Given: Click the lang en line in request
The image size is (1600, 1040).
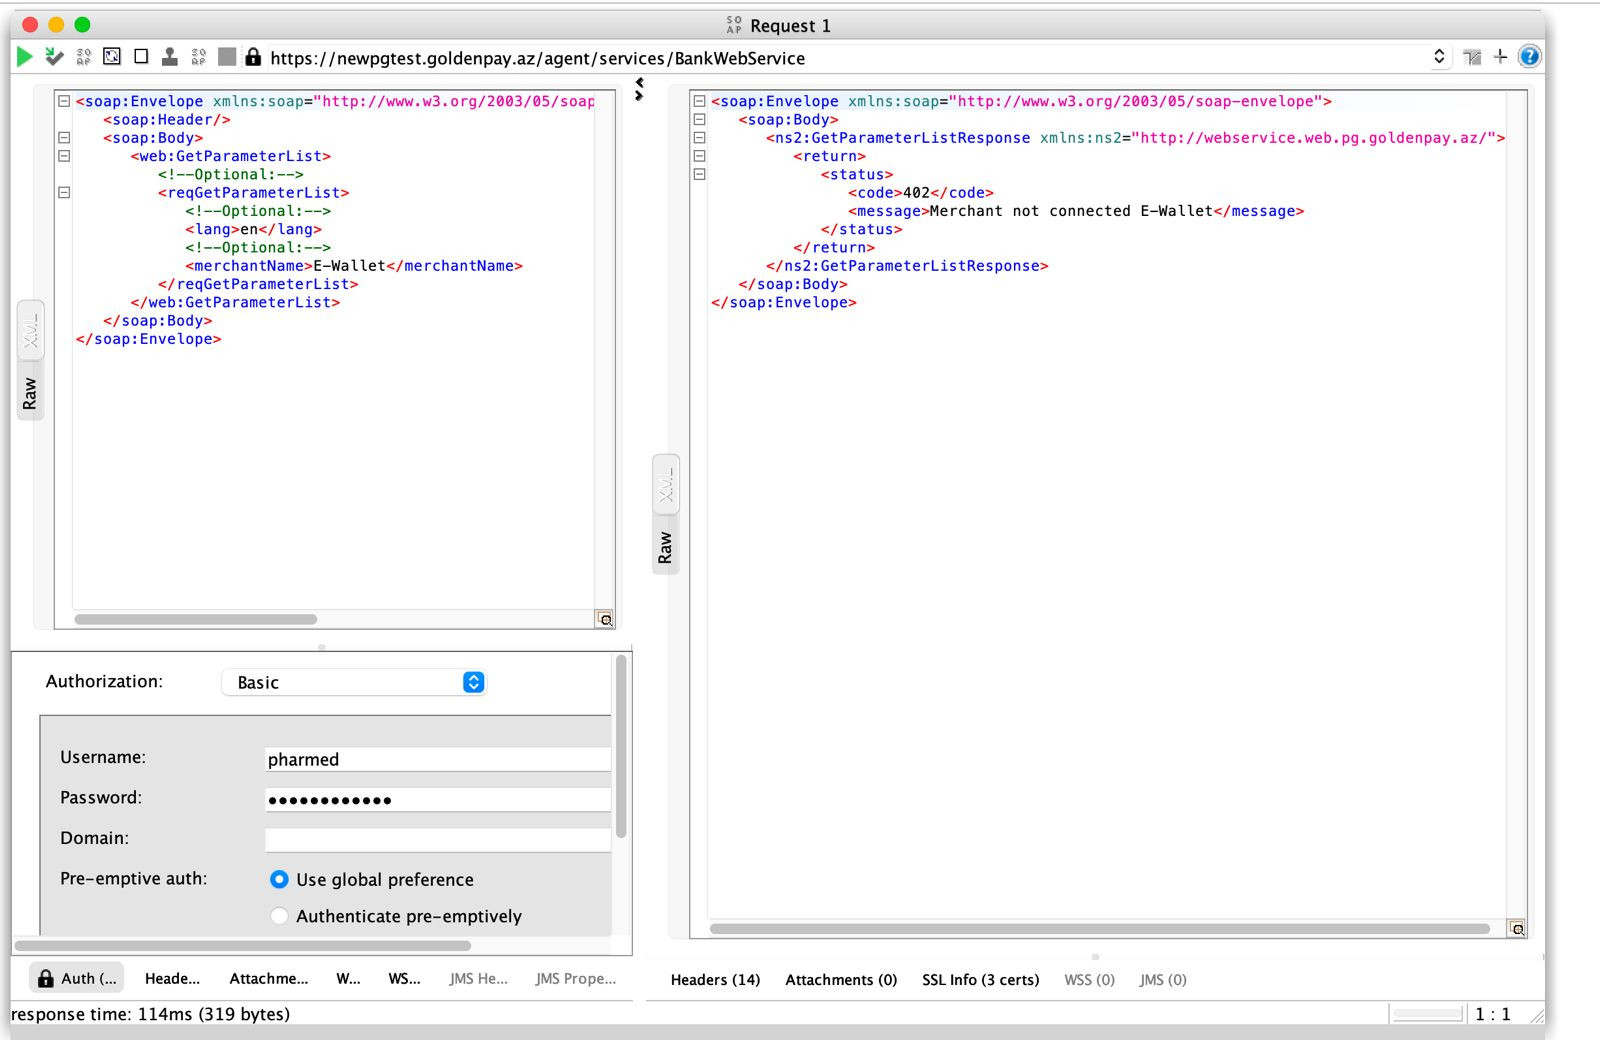Looking at the screenshot, I should click(x=253, y=229).
